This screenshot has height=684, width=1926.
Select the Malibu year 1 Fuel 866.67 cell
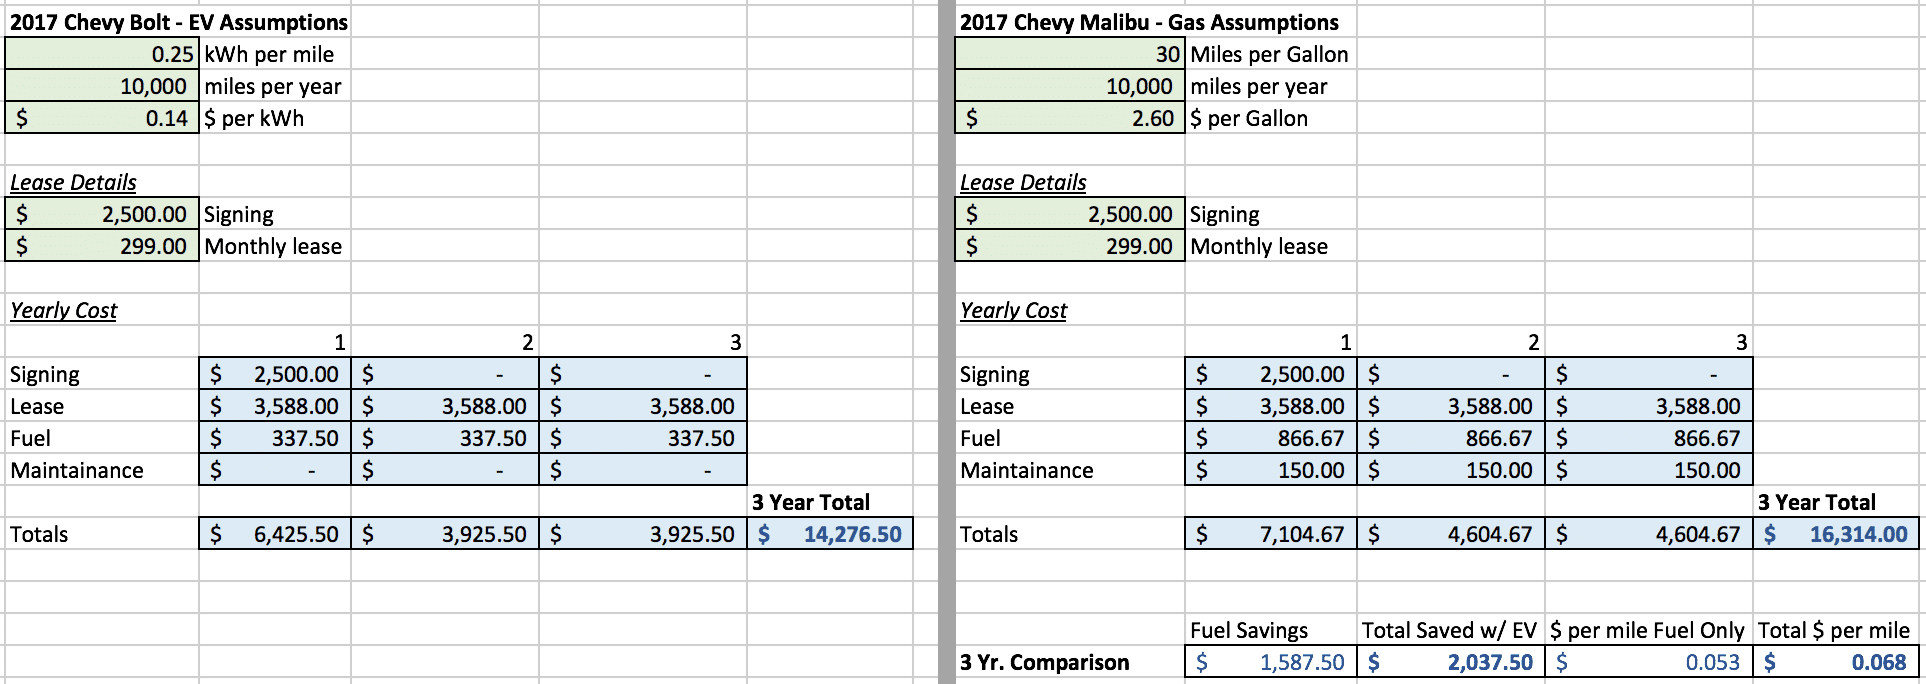pyautogui.click(x=1271, y=438)
